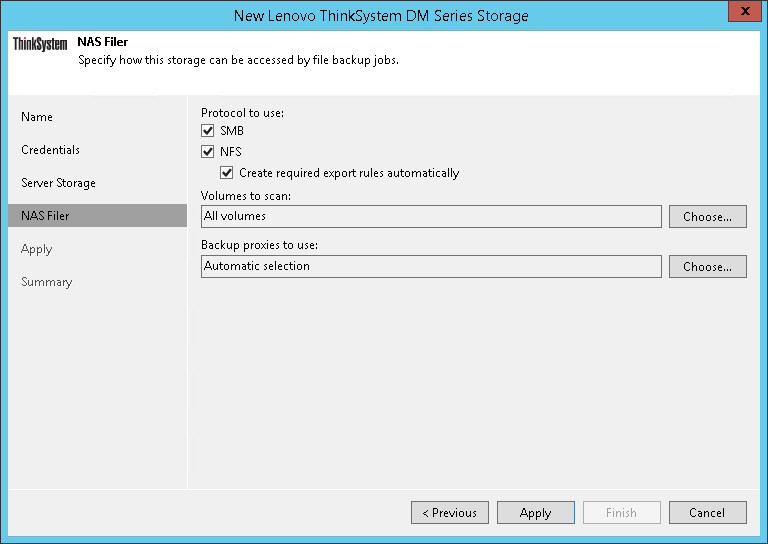This screenshot has width=768, height=544.
Task: Click the Finish button
Action: click(x=622, y=513)
